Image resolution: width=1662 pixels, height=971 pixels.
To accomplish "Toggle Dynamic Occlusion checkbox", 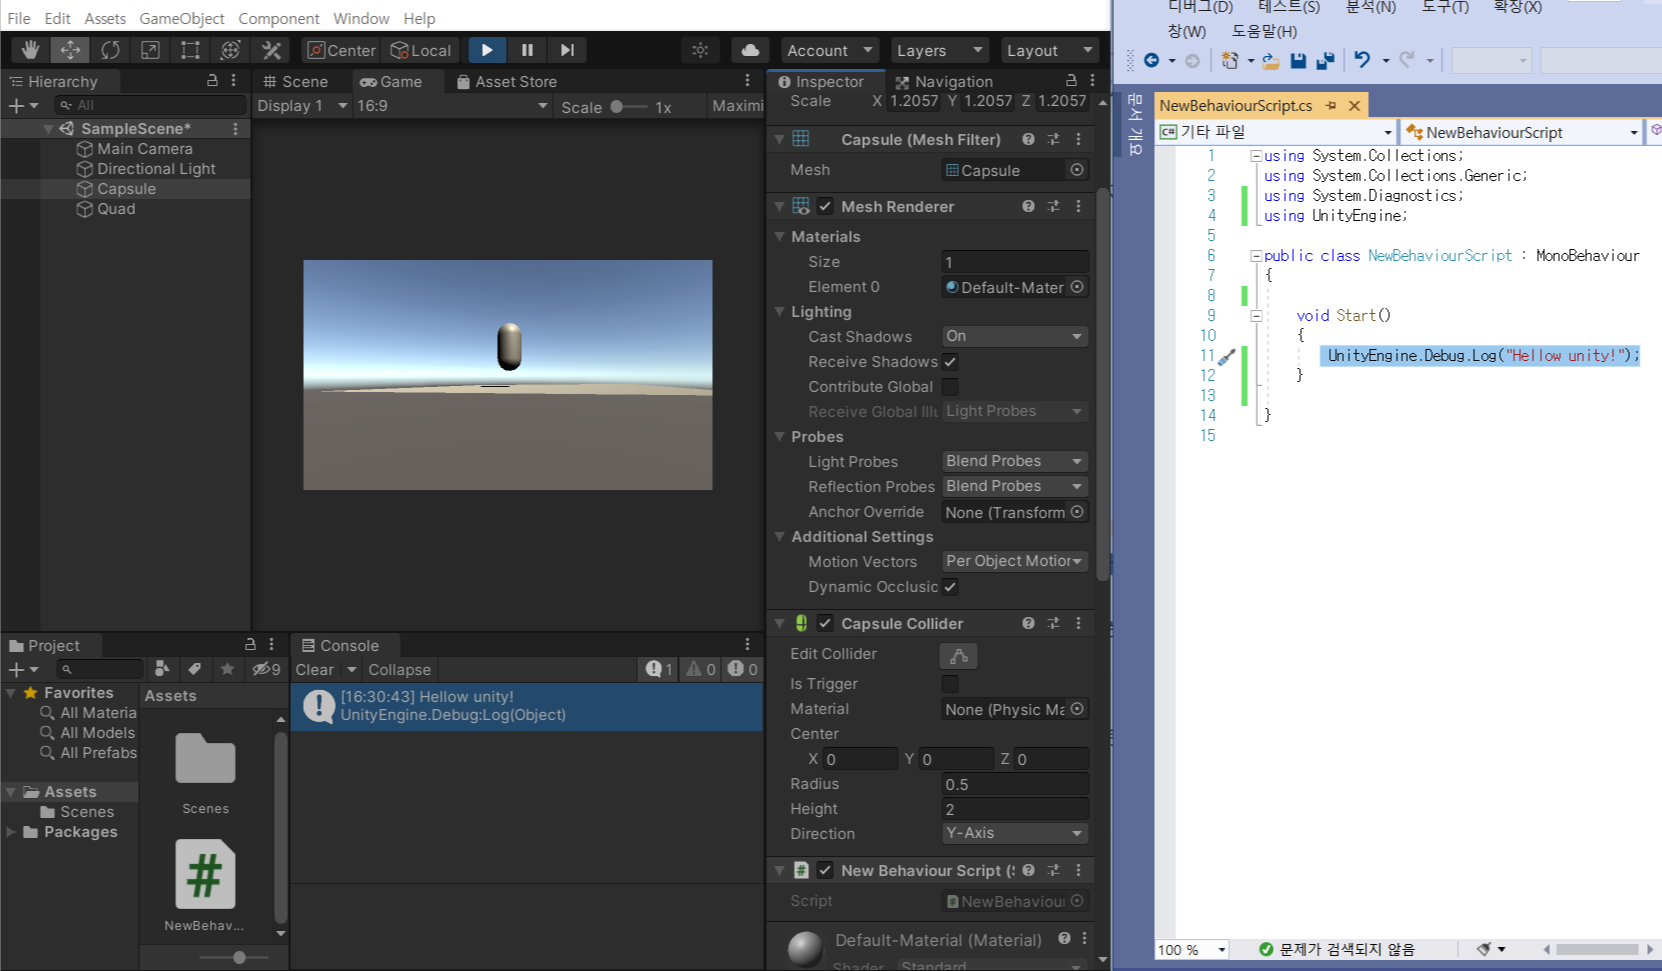I will coord(950,587).
